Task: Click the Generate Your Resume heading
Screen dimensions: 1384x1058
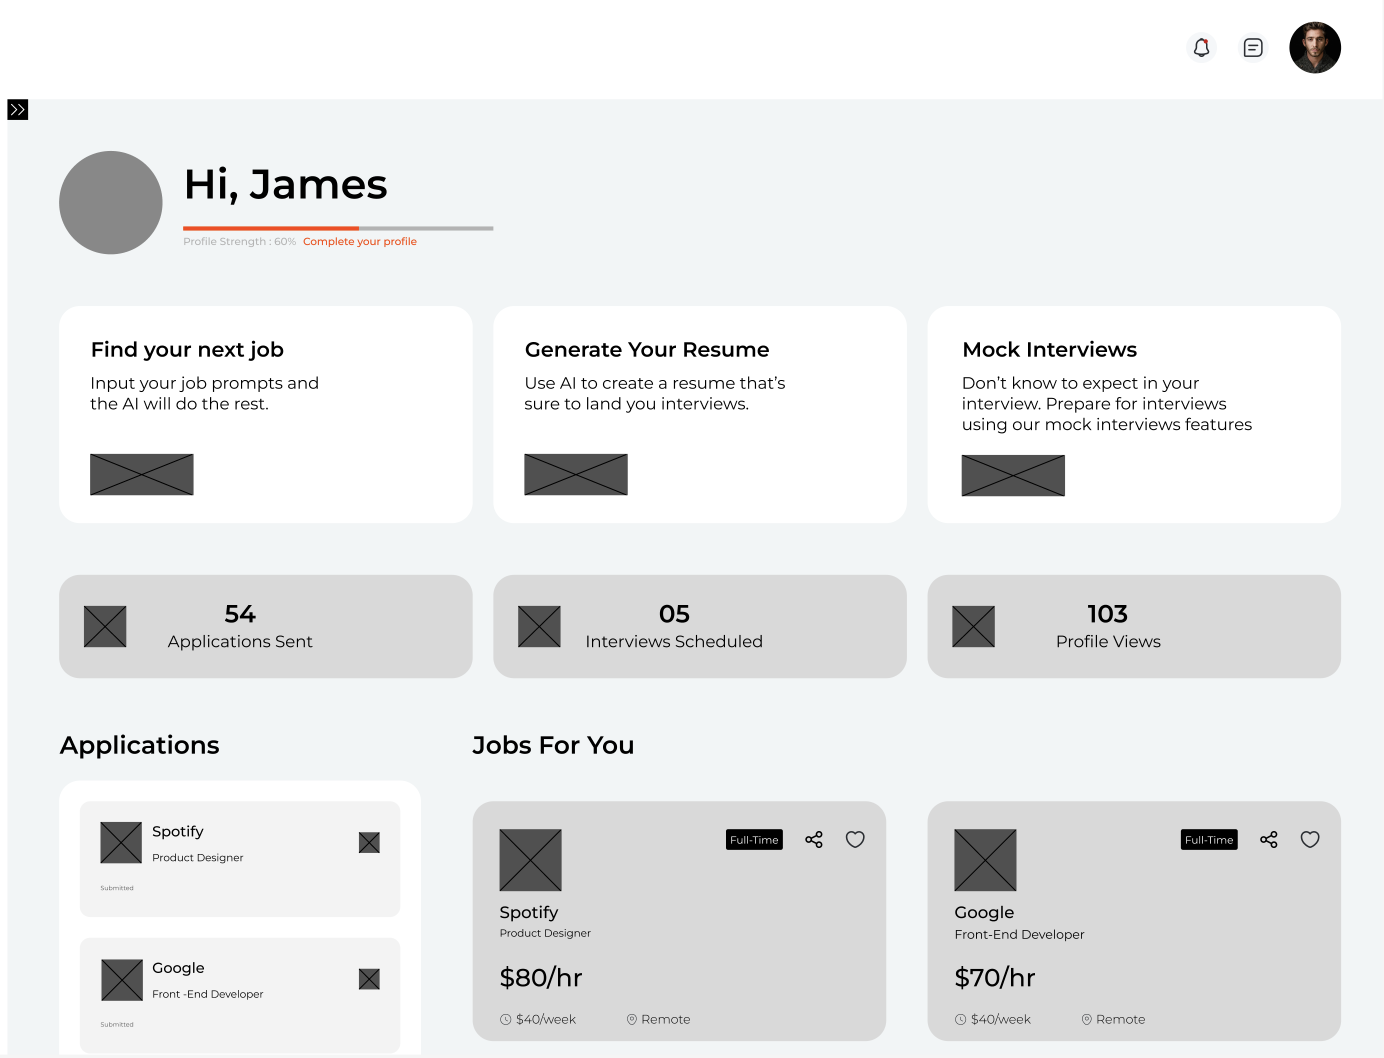Action: 647,349
